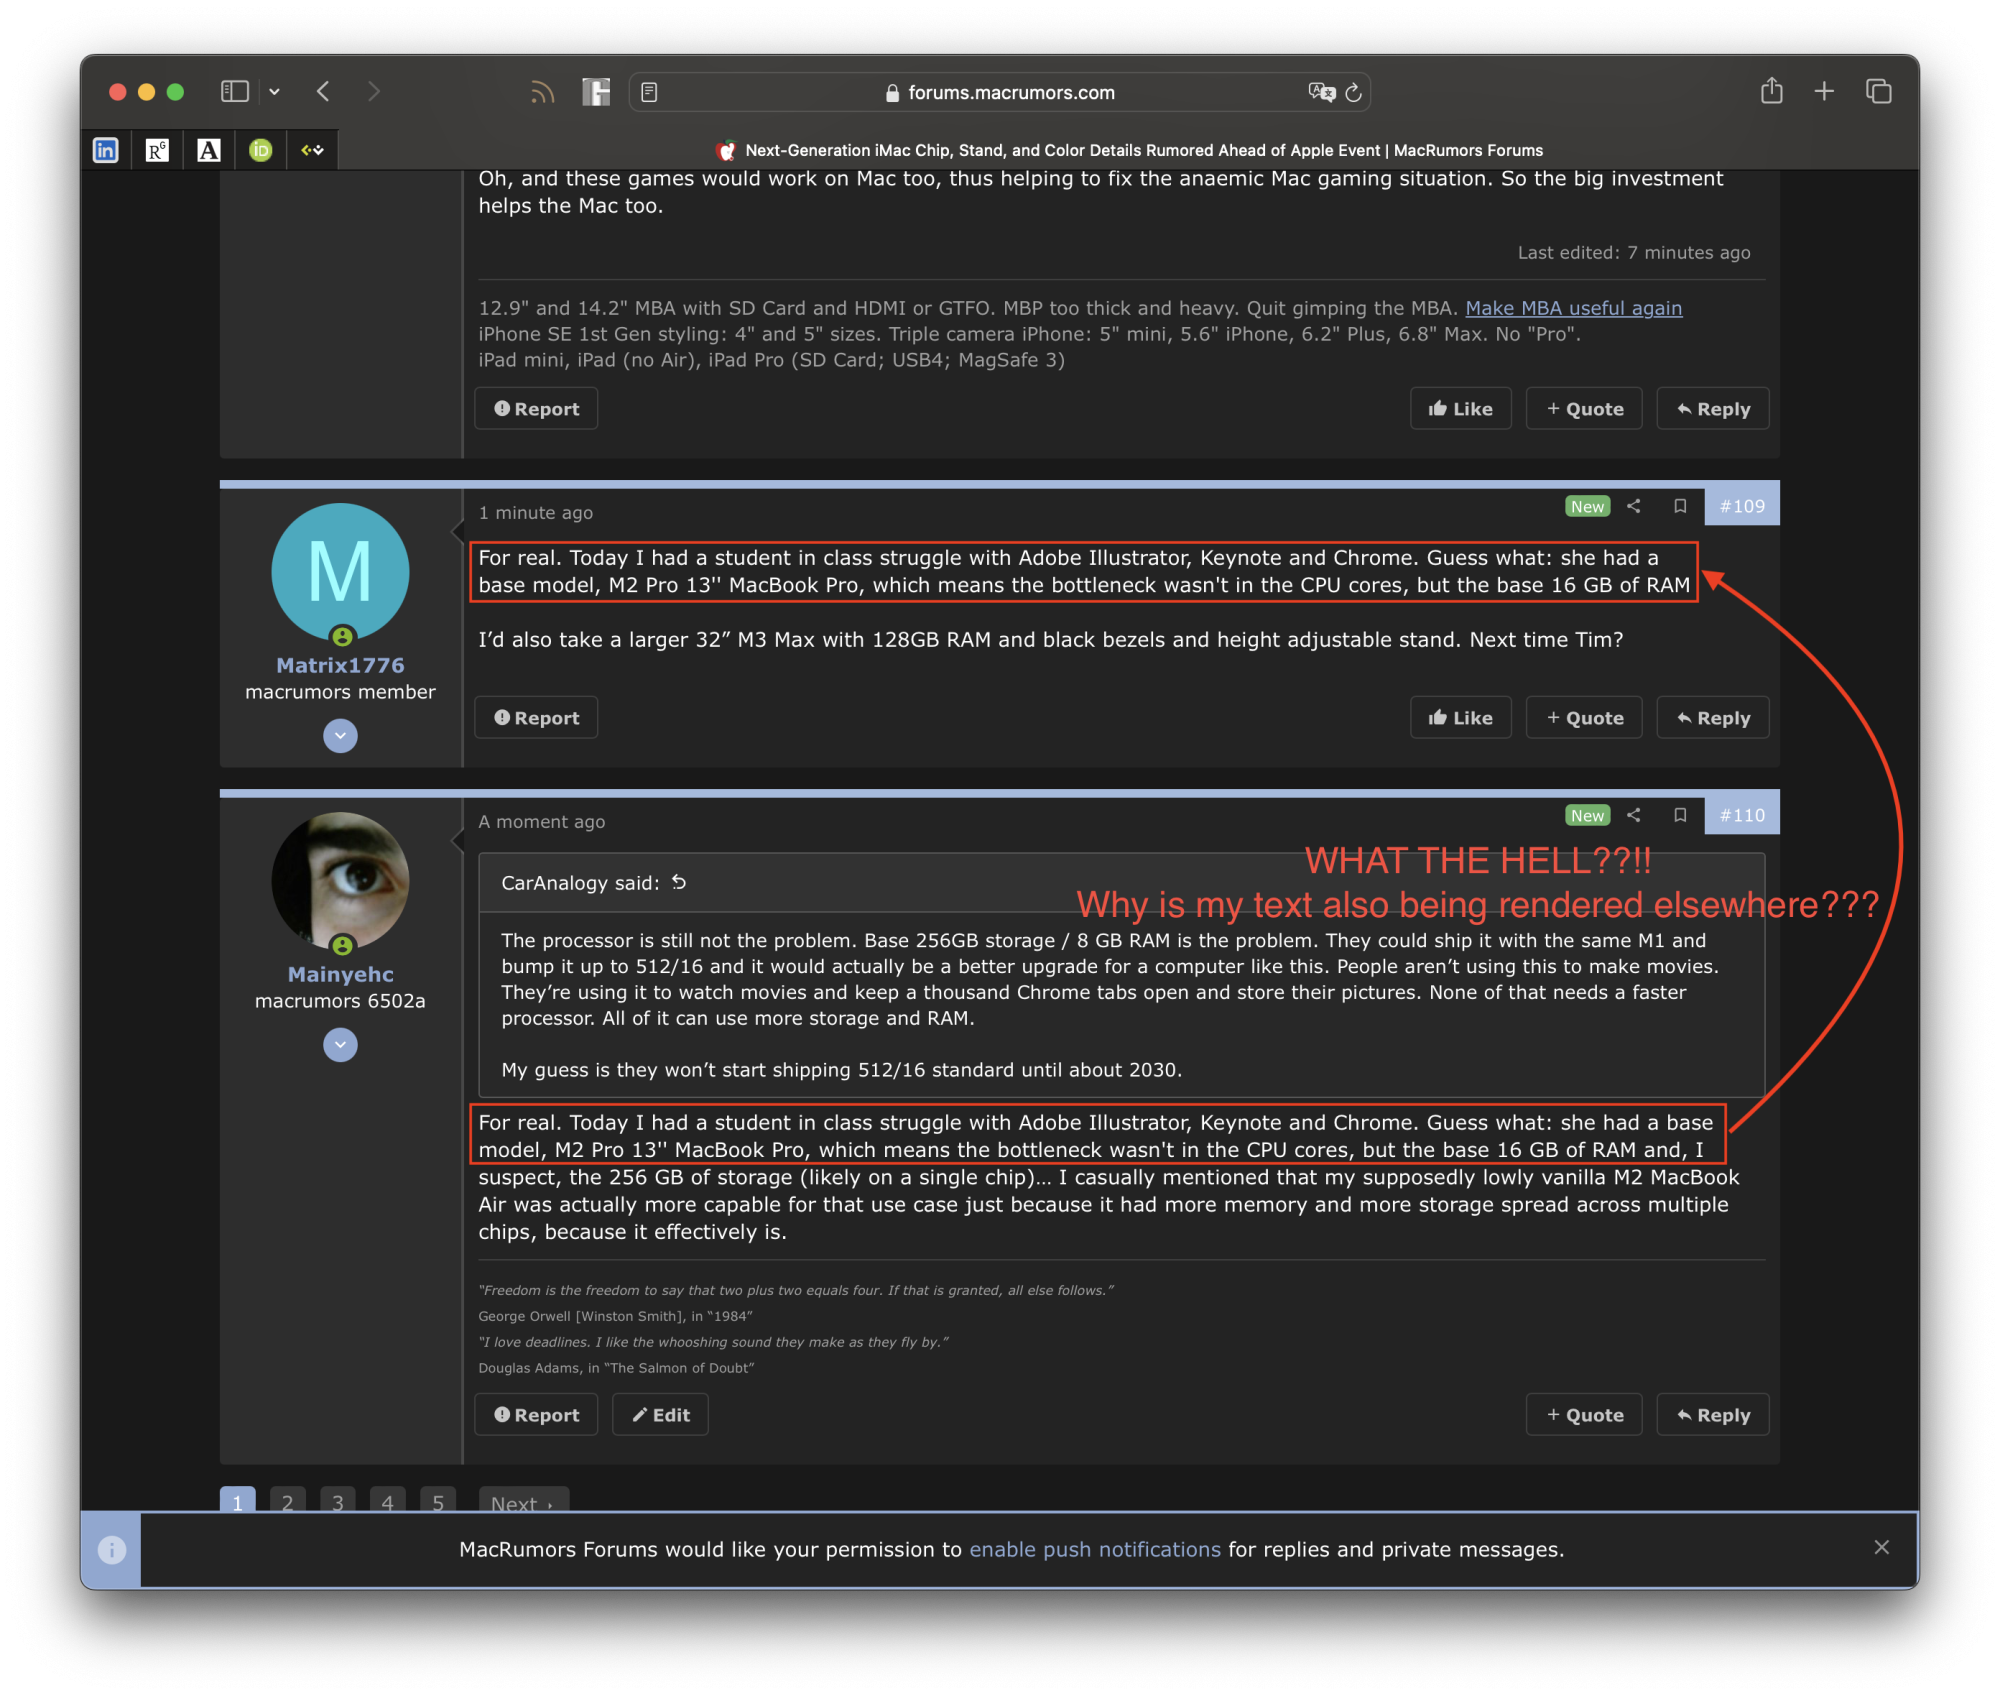Viewport: 2000px width, 1696px height.
Task: Go to page 3 of thread
Action: 337,1501
